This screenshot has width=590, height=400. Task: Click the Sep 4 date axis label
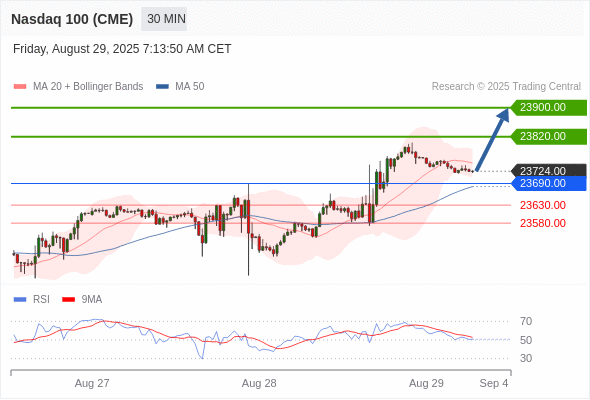(x=494, y=383)
